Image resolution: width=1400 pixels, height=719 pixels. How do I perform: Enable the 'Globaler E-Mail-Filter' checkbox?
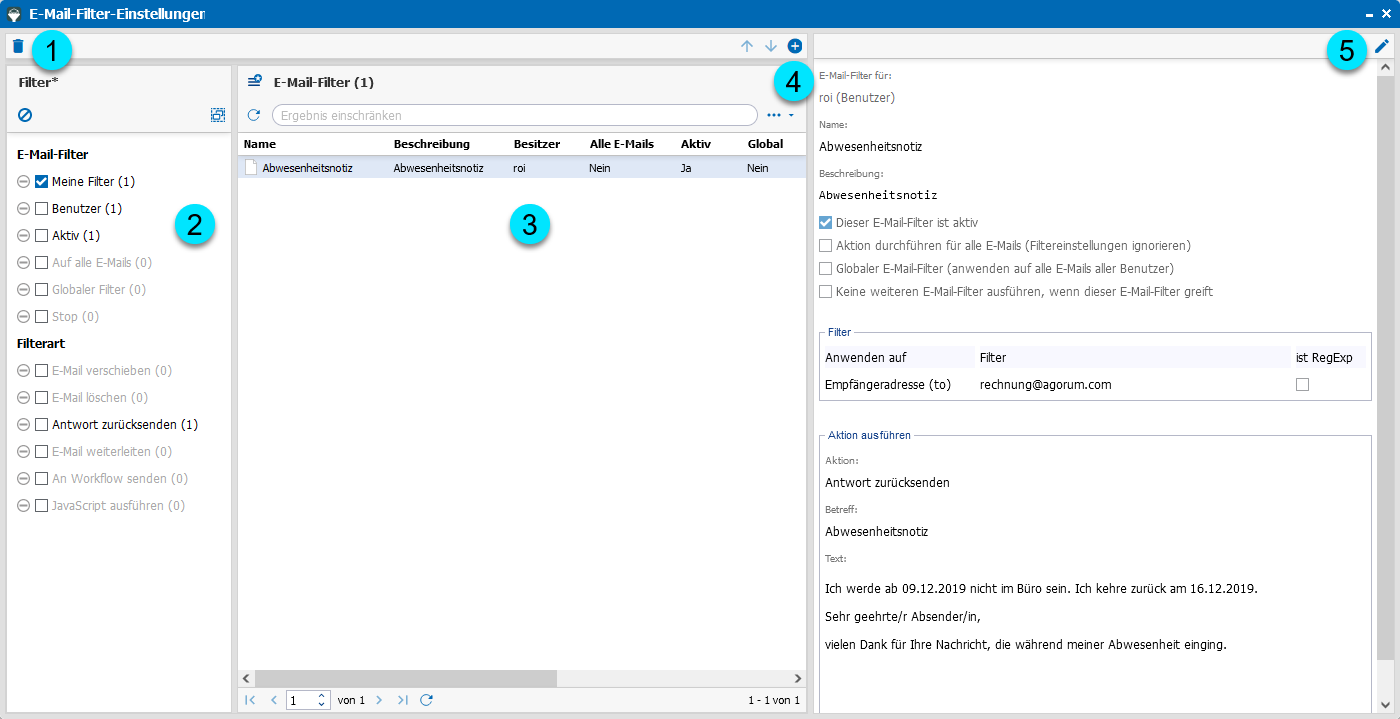pos(826,268)
